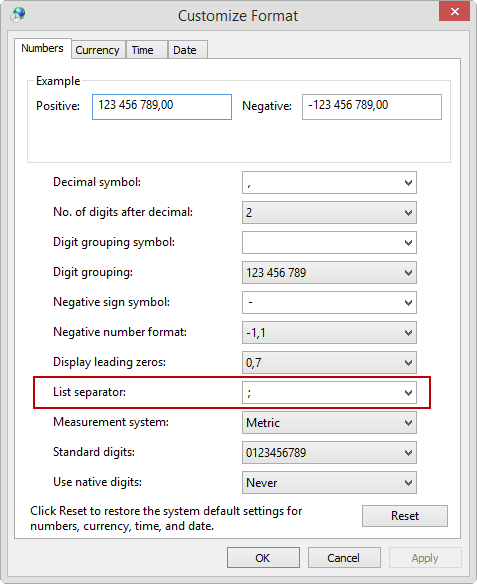Open the Use native digits dropdown

coord(329,483)
